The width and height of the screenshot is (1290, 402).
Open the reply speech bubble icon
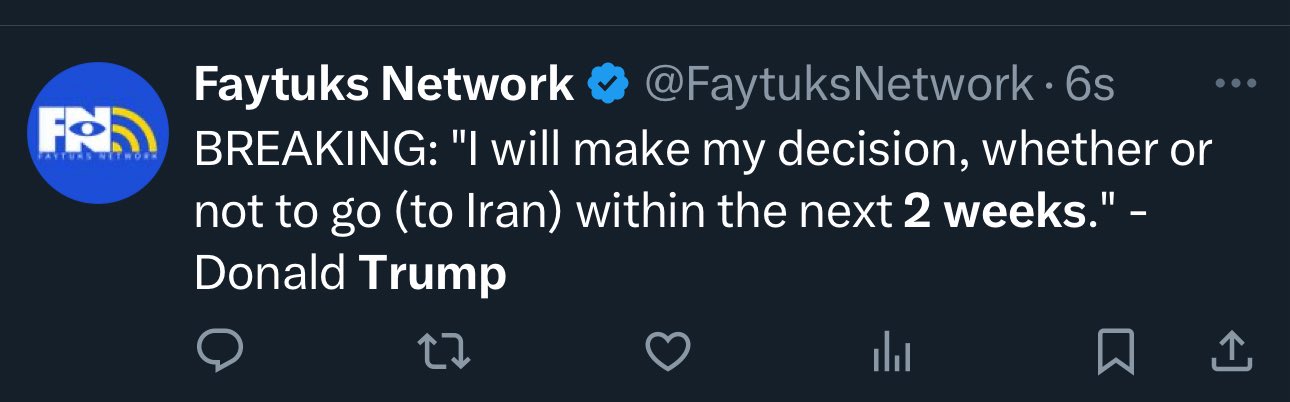[218, 352]
